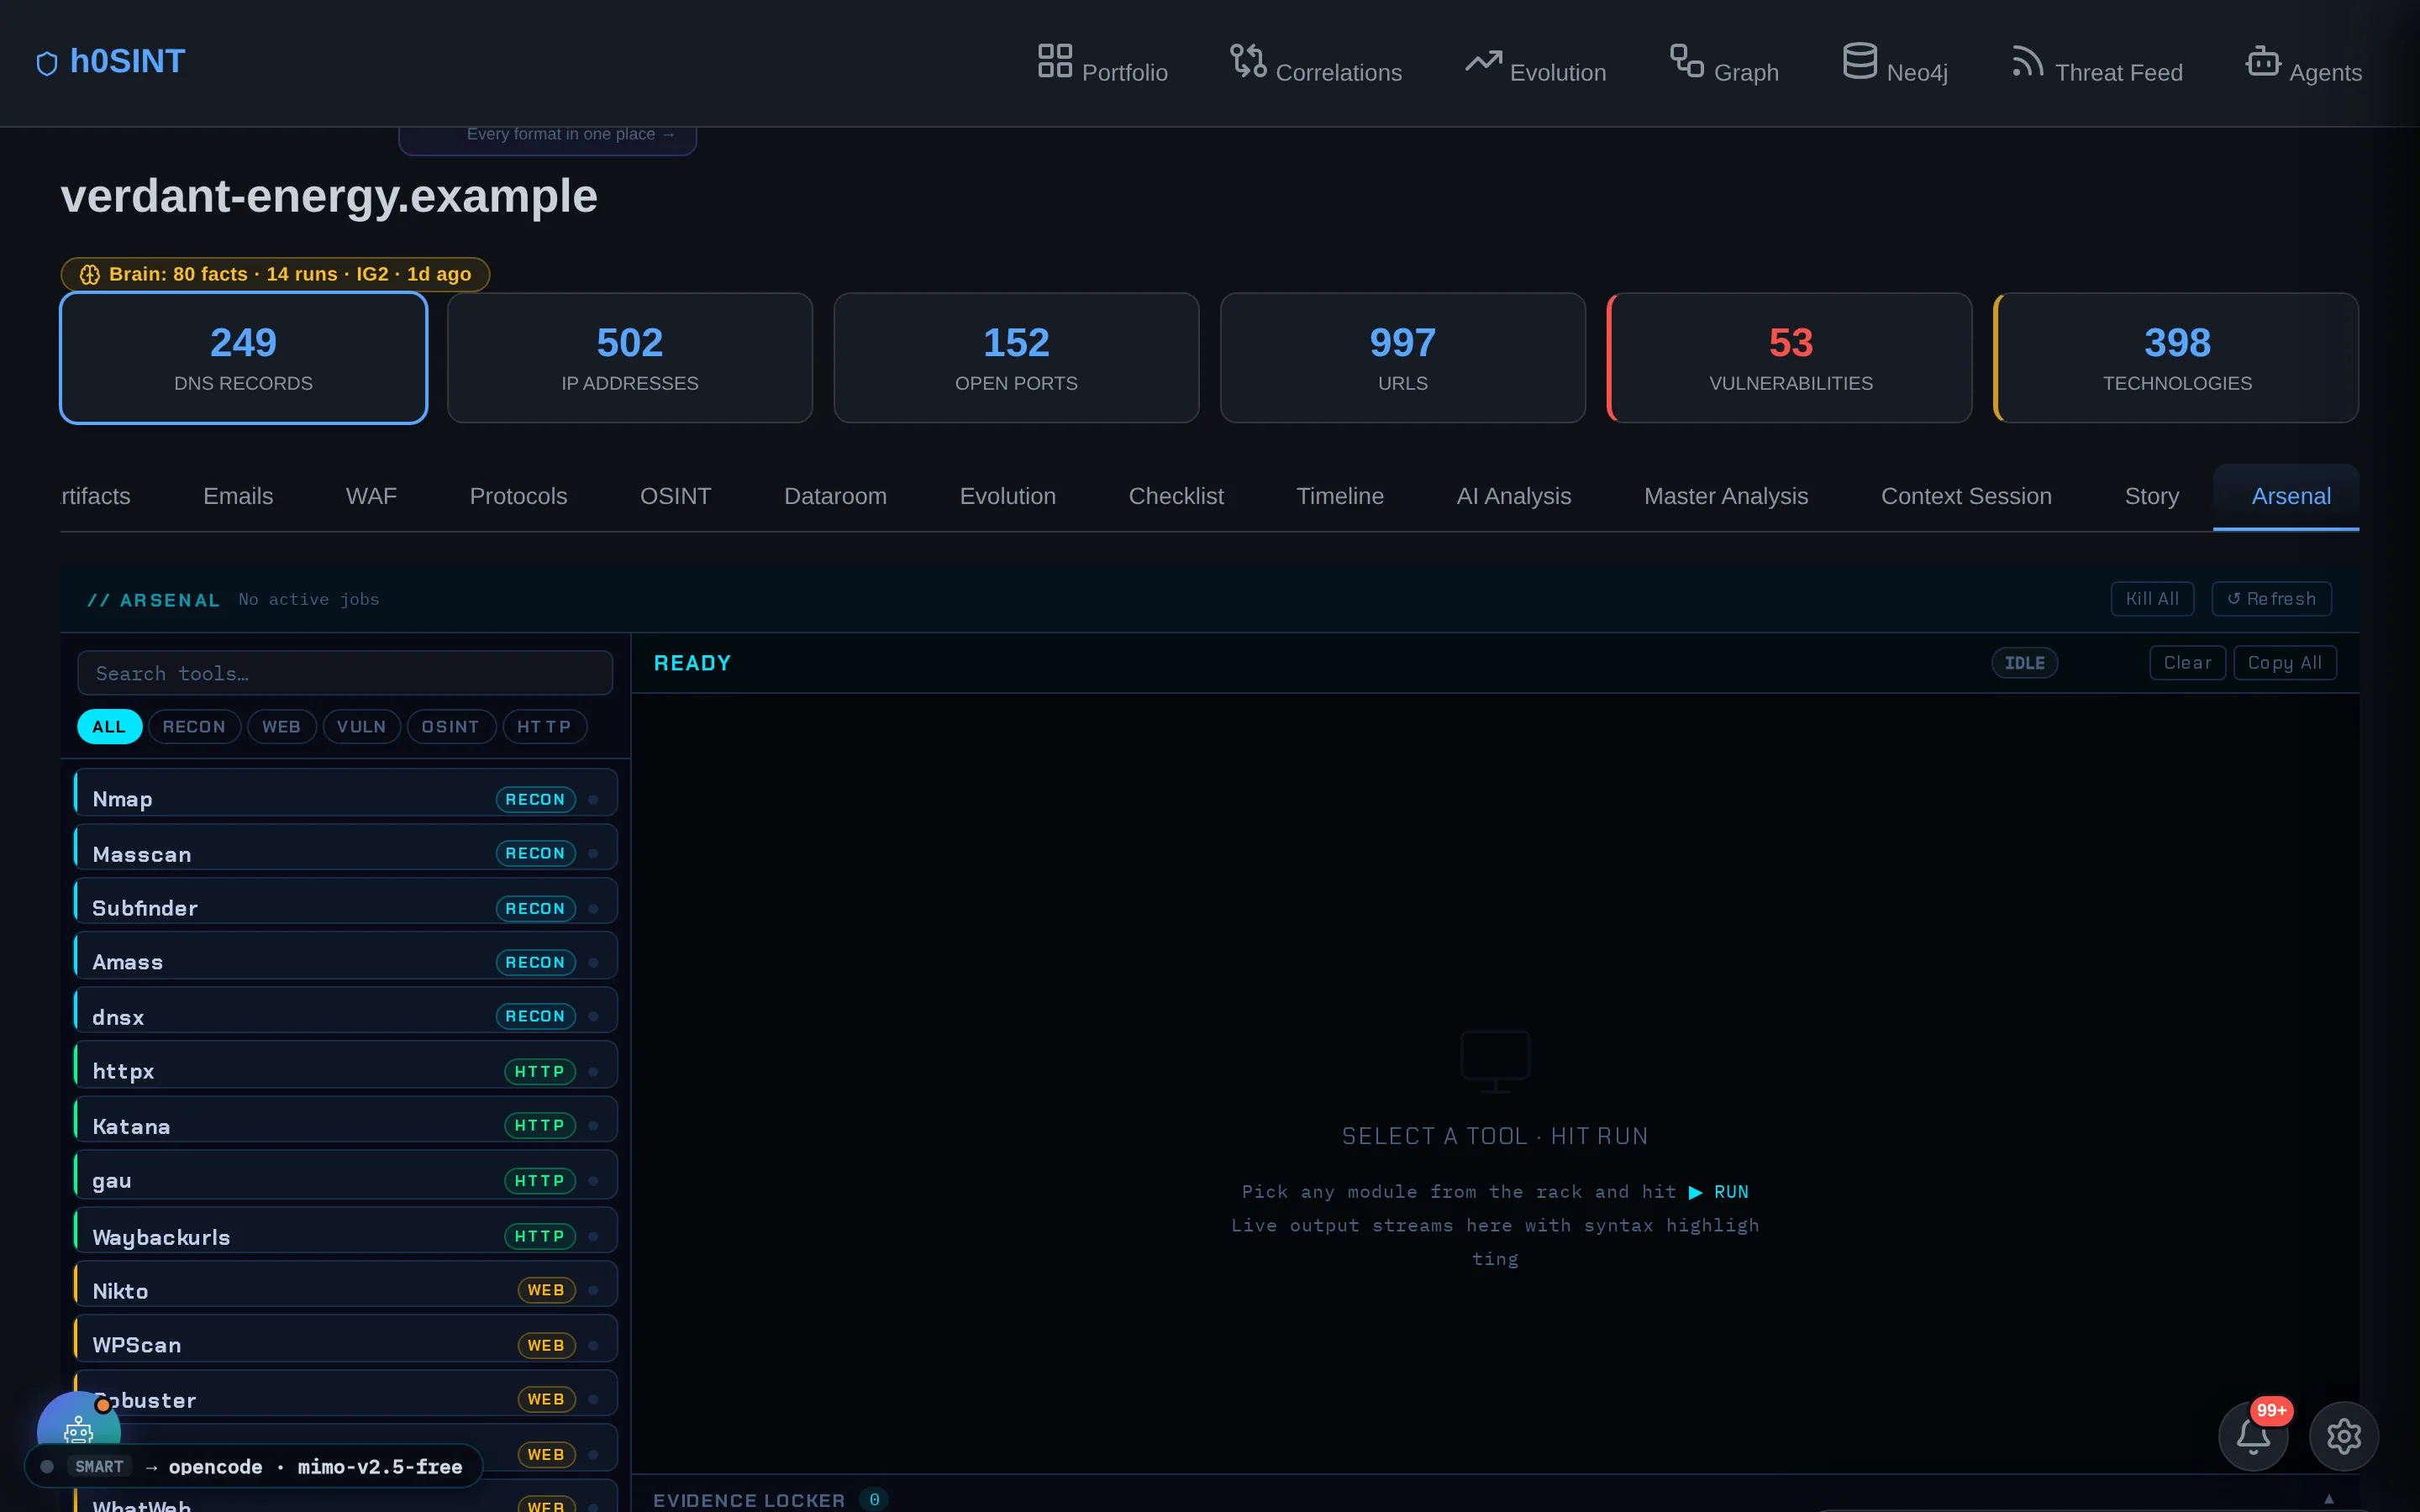Select the Subfinder tool

click(345, 902)
